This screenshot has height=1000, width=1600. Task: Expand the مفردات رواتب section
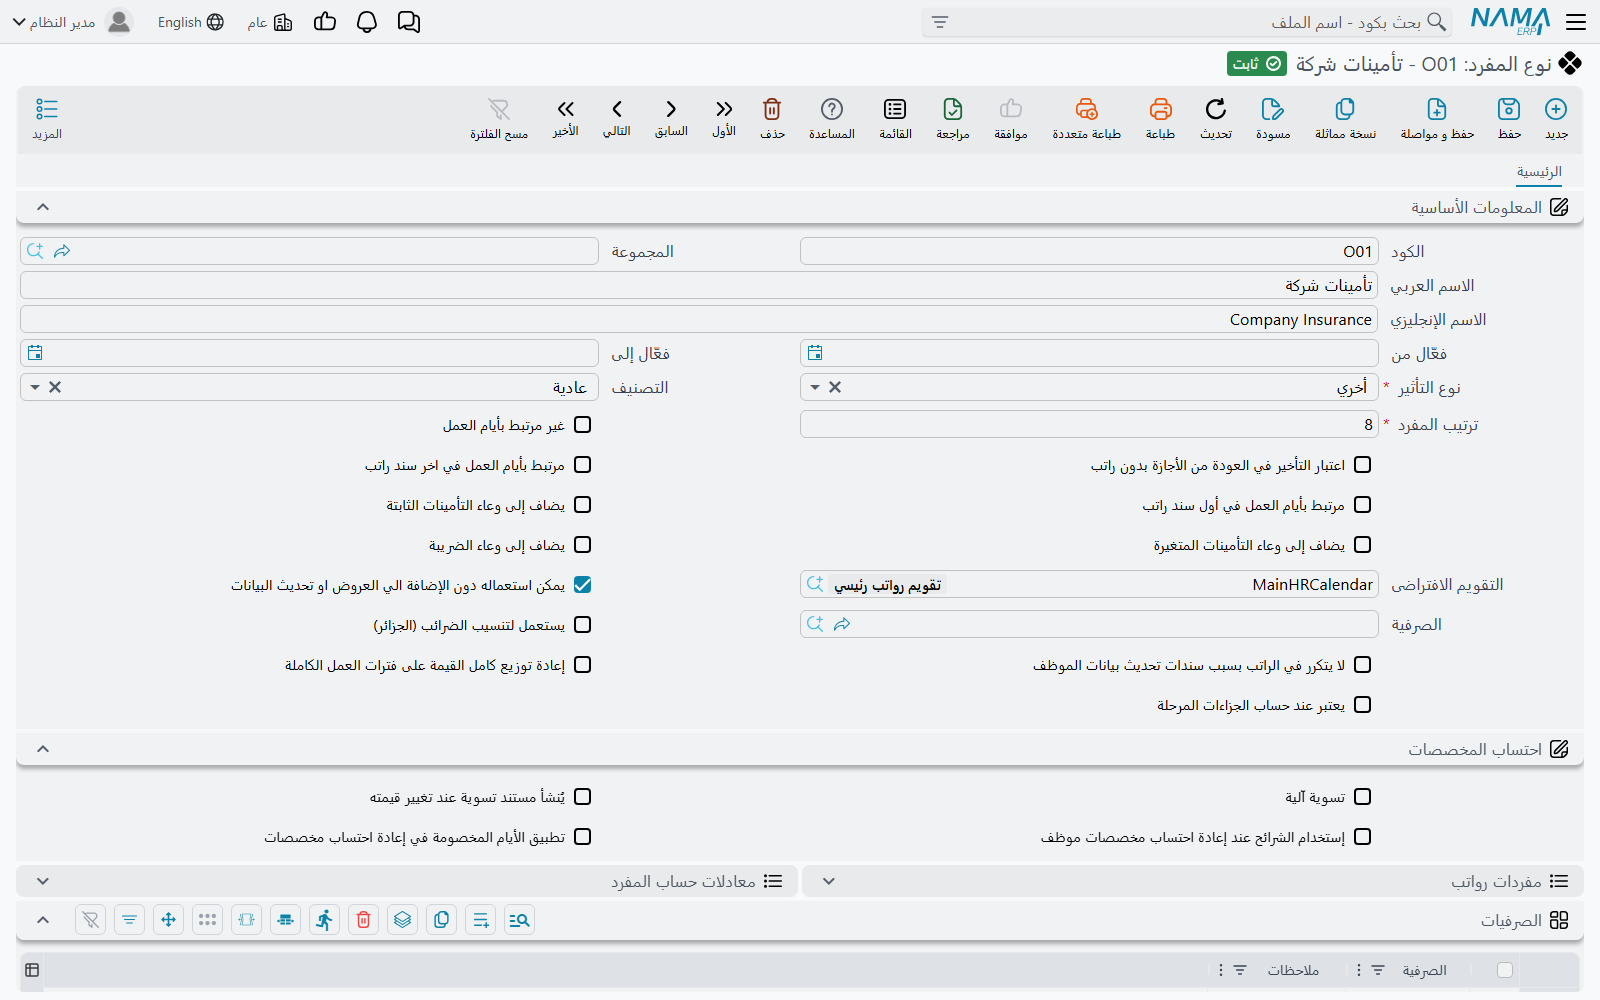point(829,881)
